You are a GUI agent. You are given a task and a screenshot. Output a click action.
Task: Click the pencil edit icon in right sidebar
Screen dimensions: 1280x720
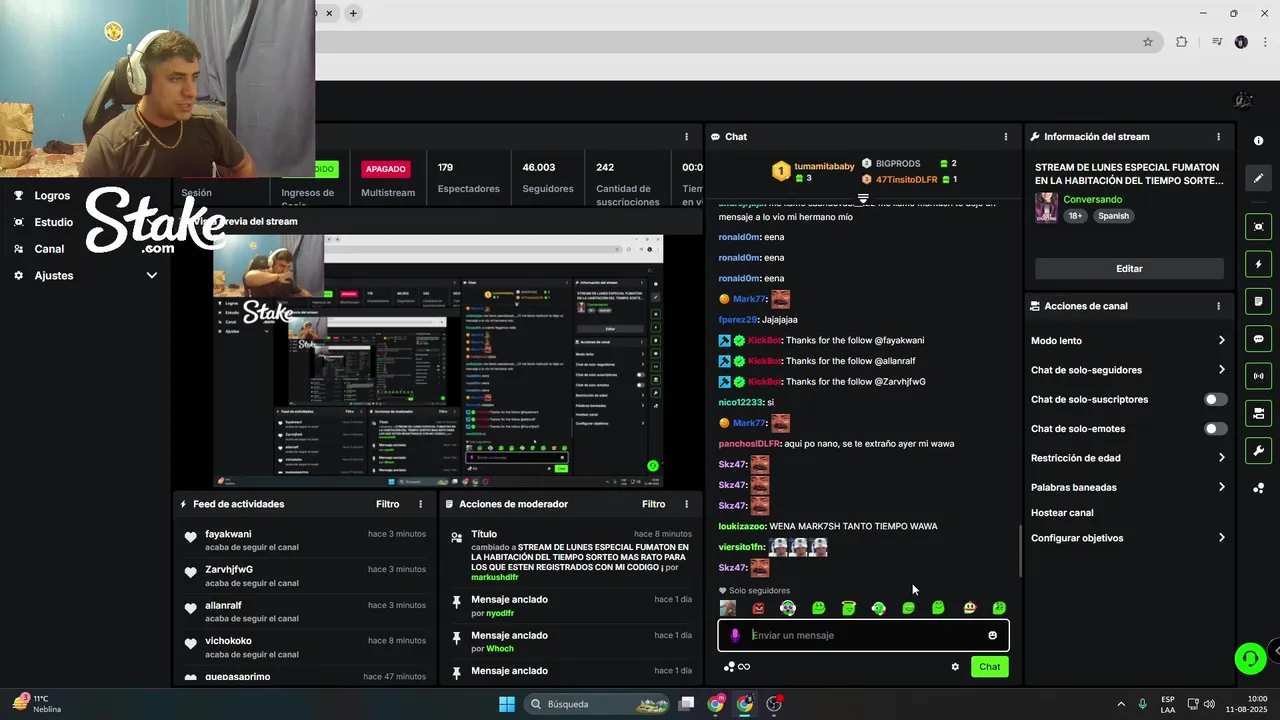click(1258, 178)
